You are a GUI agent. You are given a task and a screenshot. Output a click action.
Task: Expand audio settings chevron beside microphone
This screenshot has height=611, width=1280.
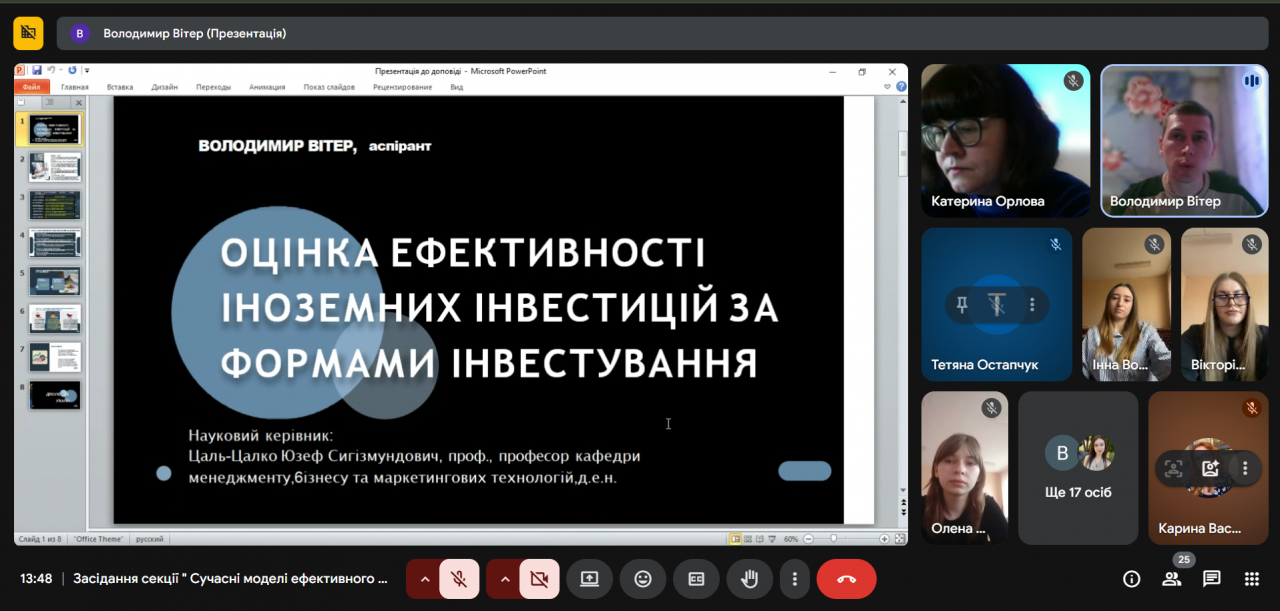(x=425, y=579)
